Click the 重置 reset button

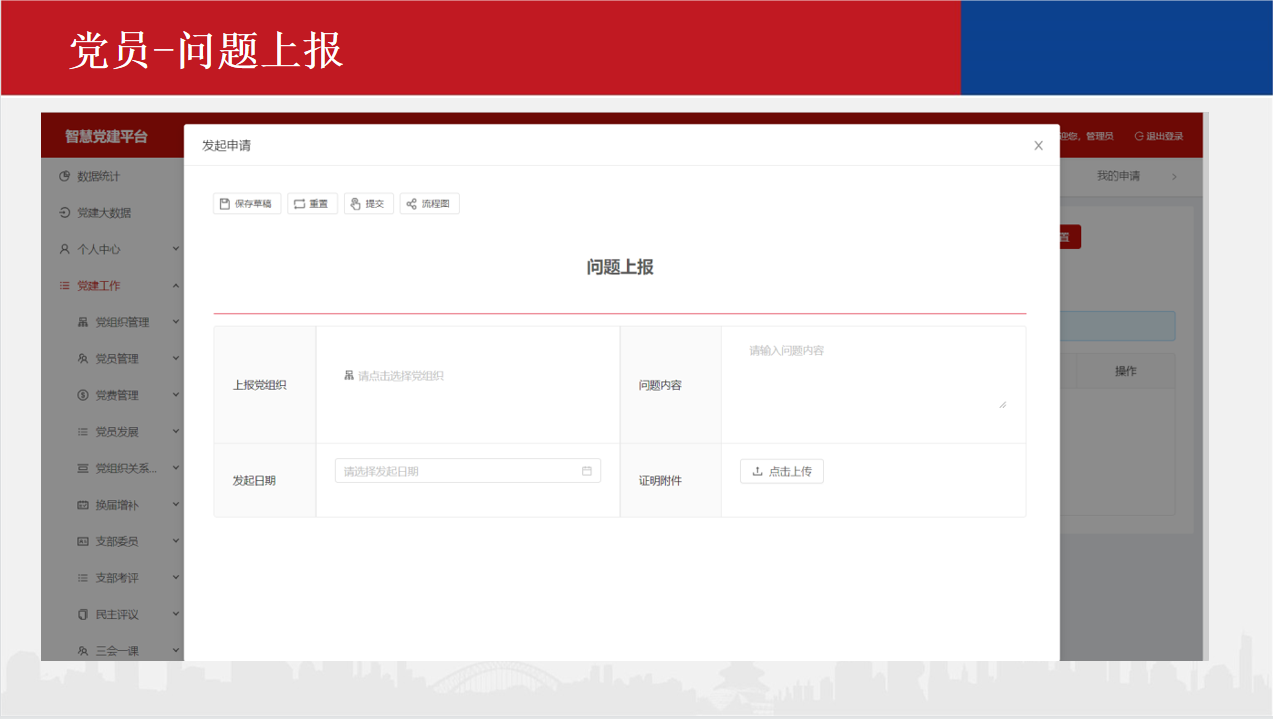(x=312, y=204)
